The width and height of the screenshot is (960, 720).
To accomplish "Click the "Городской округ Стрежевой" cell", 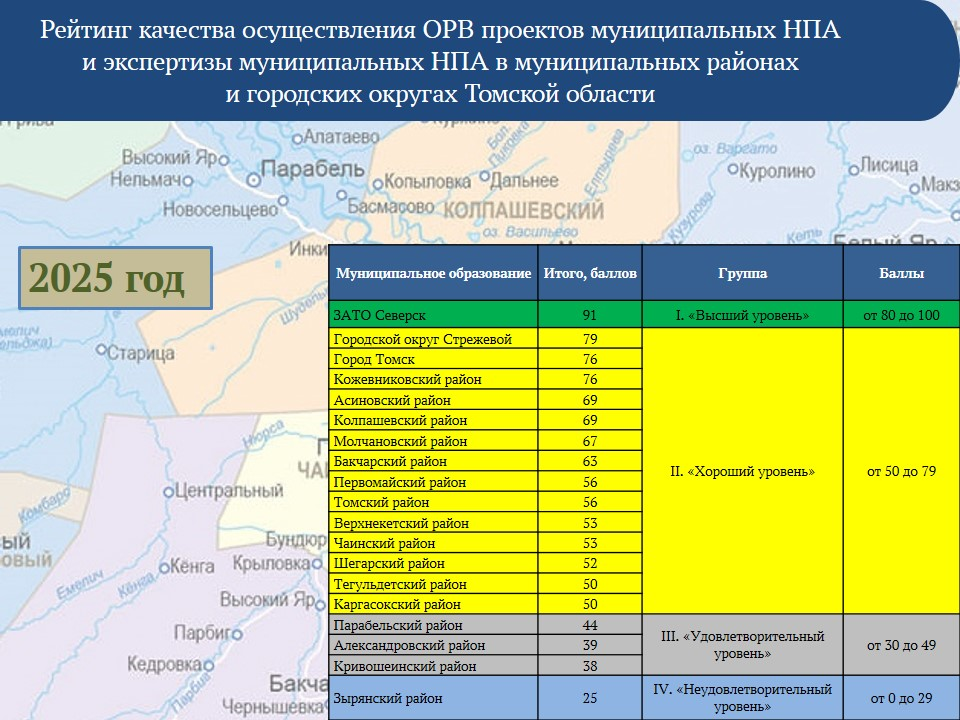I will coord(433,339).
